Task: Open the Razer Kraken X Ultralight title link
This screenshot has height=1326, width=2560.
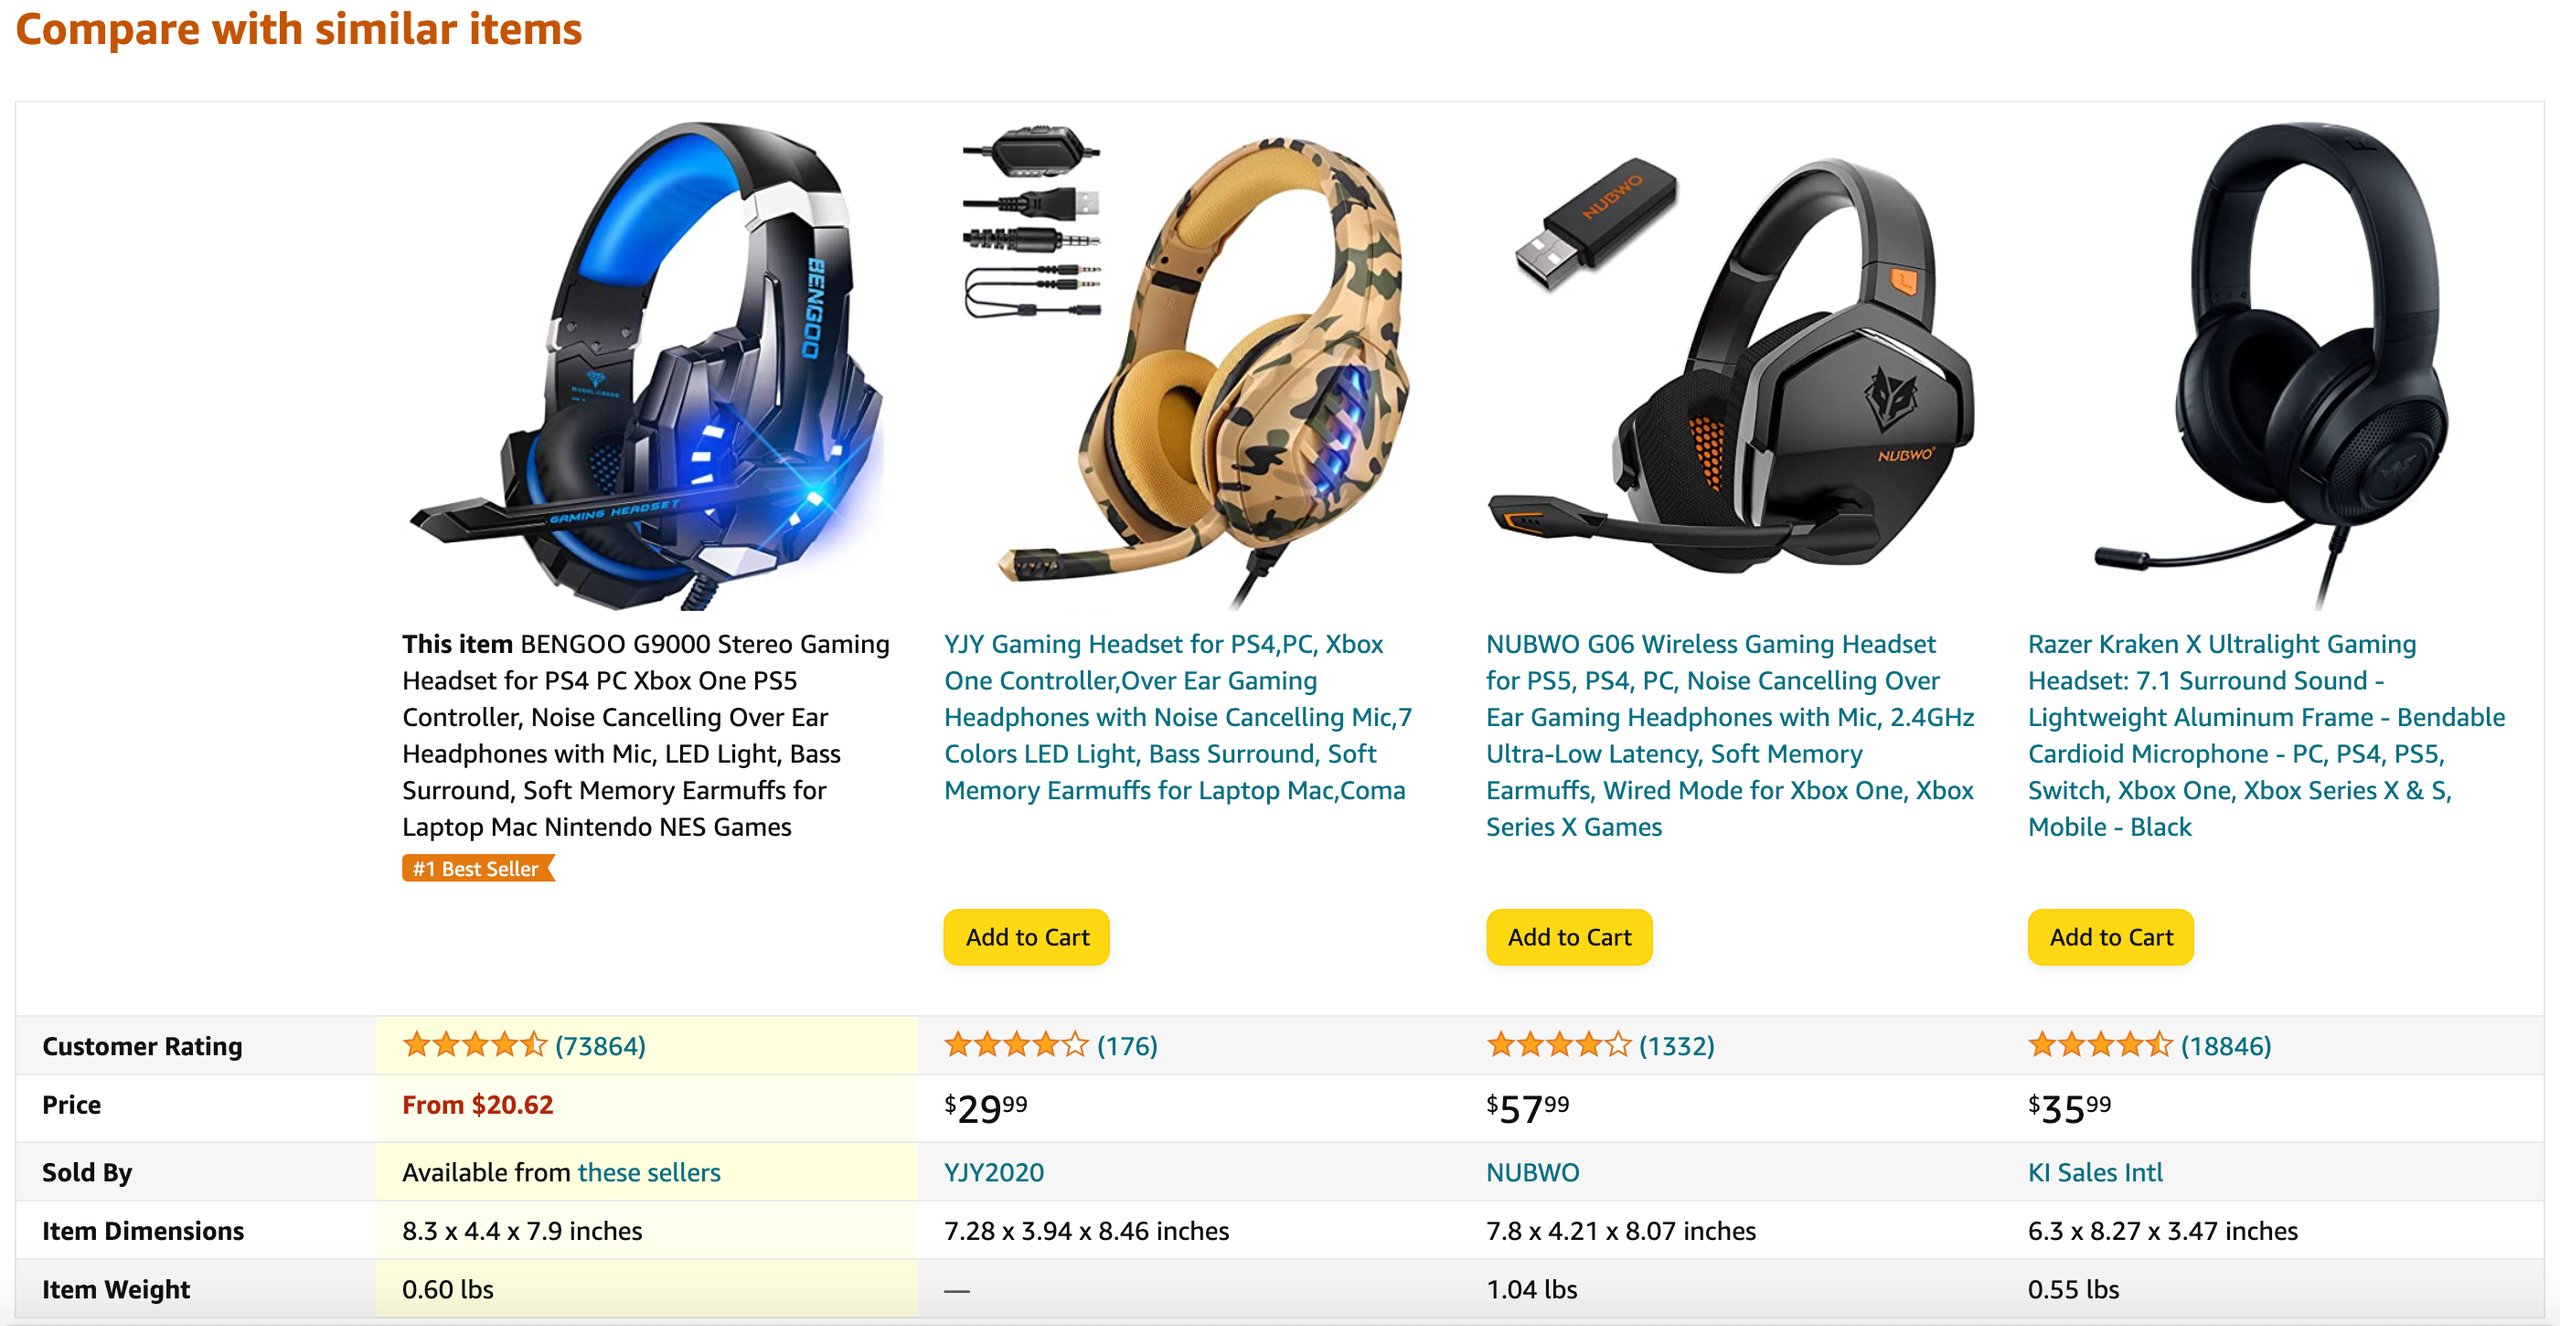Action: [2266, 735]
